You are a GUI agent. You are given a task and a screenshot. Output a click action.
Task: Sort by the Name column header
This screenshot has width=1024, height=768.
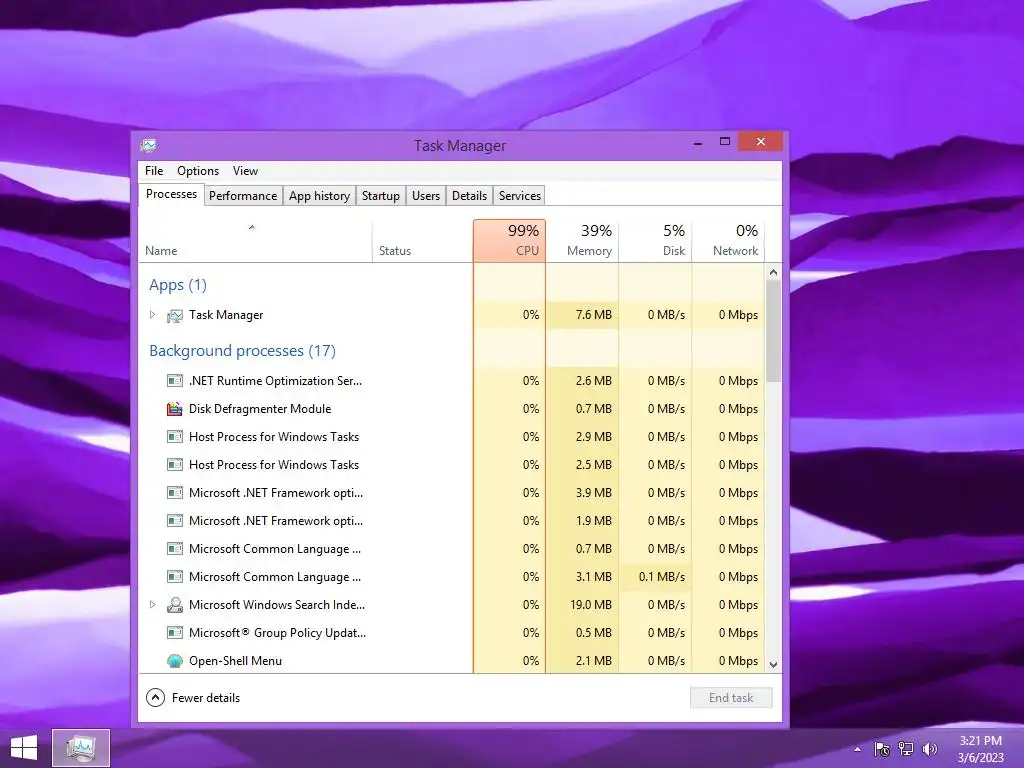[255, 241]
